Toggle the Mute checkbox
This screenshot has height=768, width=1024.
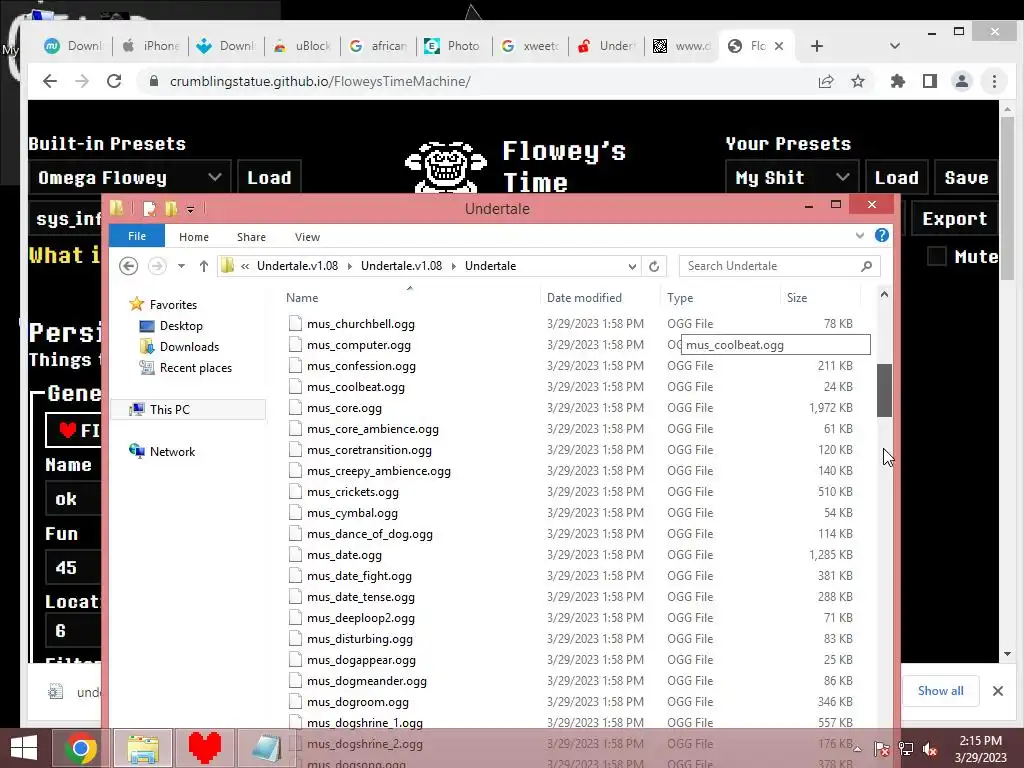point(936,256)
